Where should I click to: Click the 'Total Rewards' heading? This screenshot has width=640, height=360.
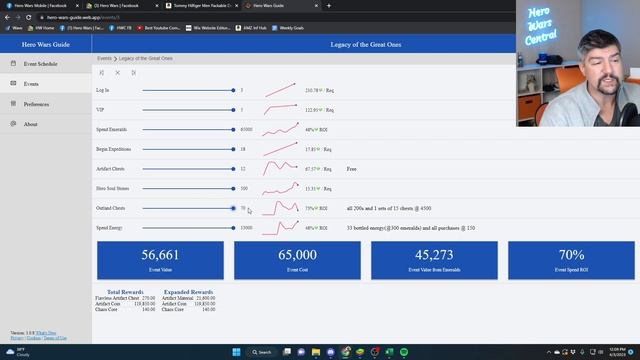tap(125, 292)
